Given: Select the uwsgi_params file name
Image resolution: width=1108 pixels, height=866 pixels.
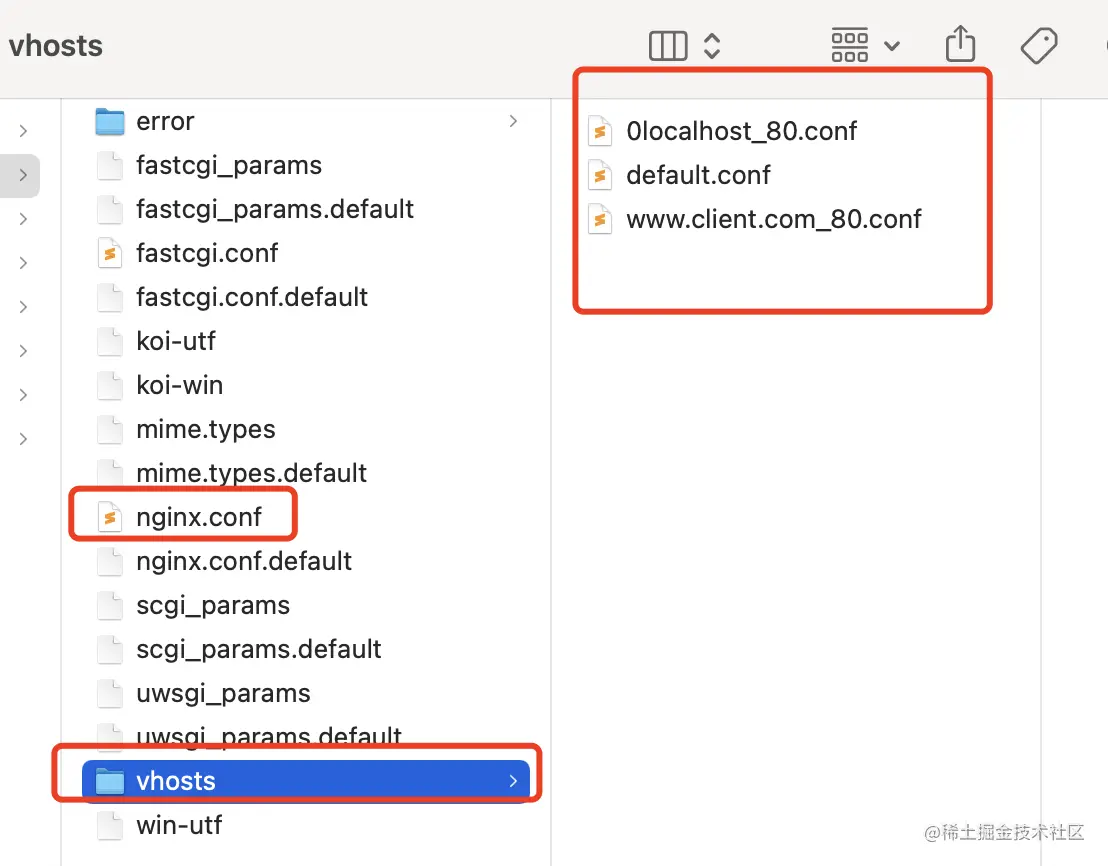Looking at the screenshot, I should [223, 693].
